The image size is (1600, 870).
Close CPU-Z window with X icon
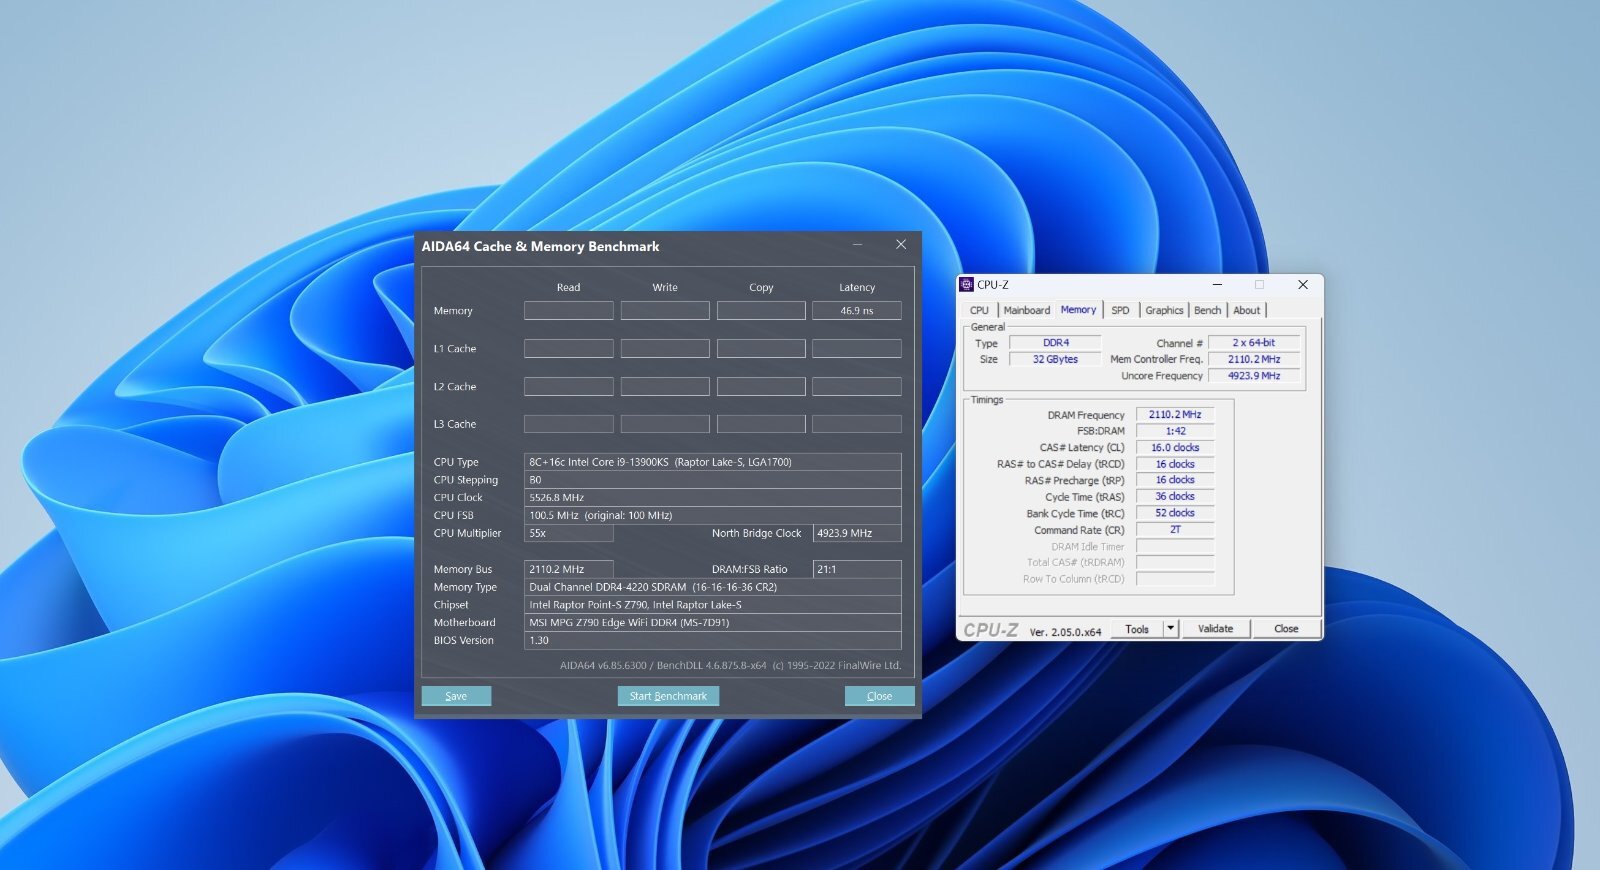tap(1302, 285)
